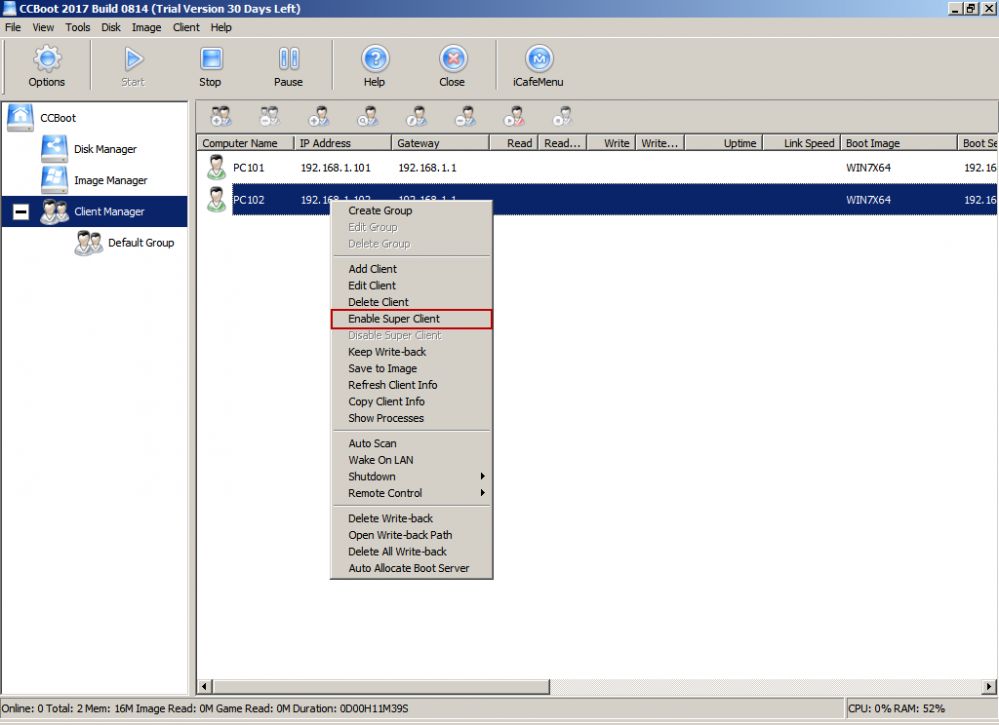Click PC101 IP address 192.168.1.101
Viewport: 999px width, 725px height.
(x=336, y=168)
